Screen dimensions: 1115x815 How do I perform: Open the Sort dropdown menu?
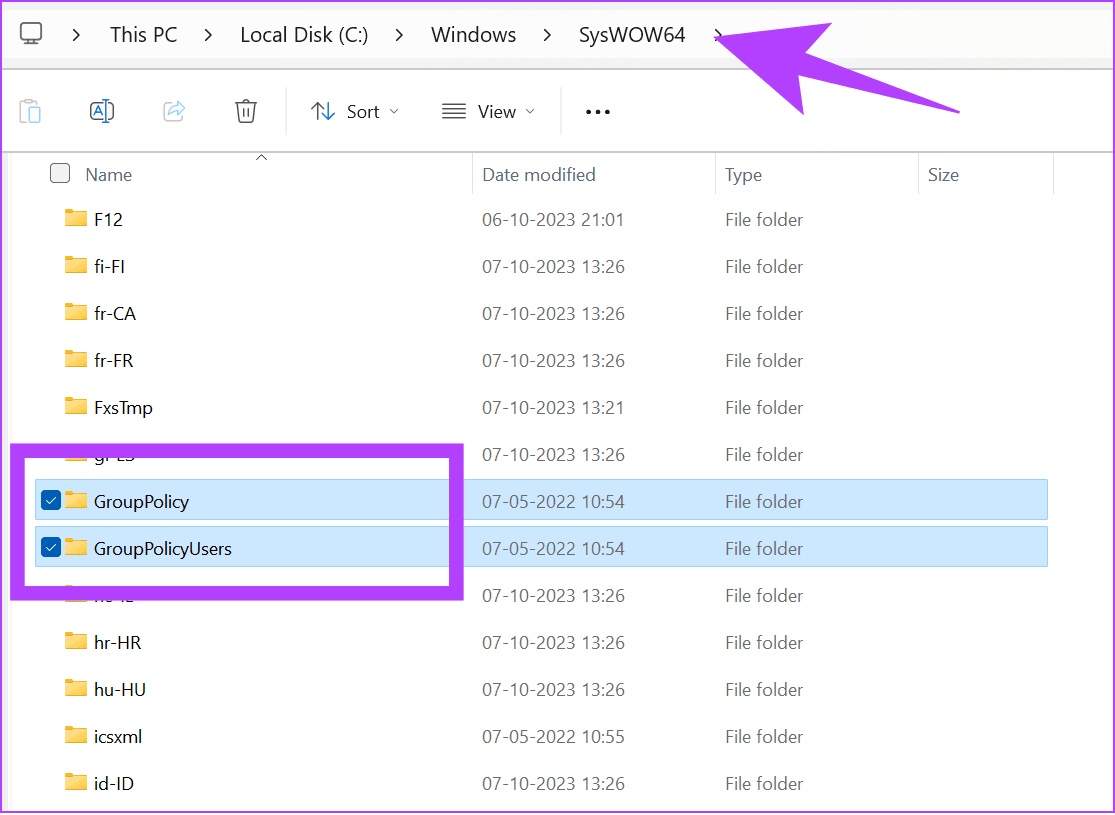click(x=354, y=112)
